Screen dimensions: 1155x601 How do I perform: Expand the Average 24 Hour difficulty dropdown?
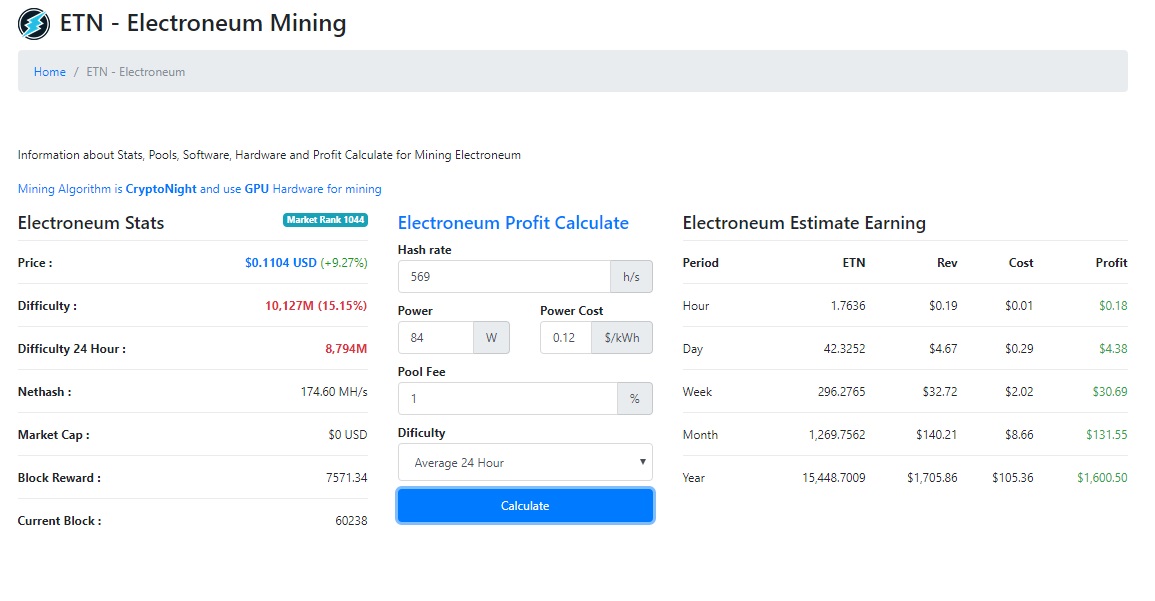pyautogui.click(x=525, y=463)
